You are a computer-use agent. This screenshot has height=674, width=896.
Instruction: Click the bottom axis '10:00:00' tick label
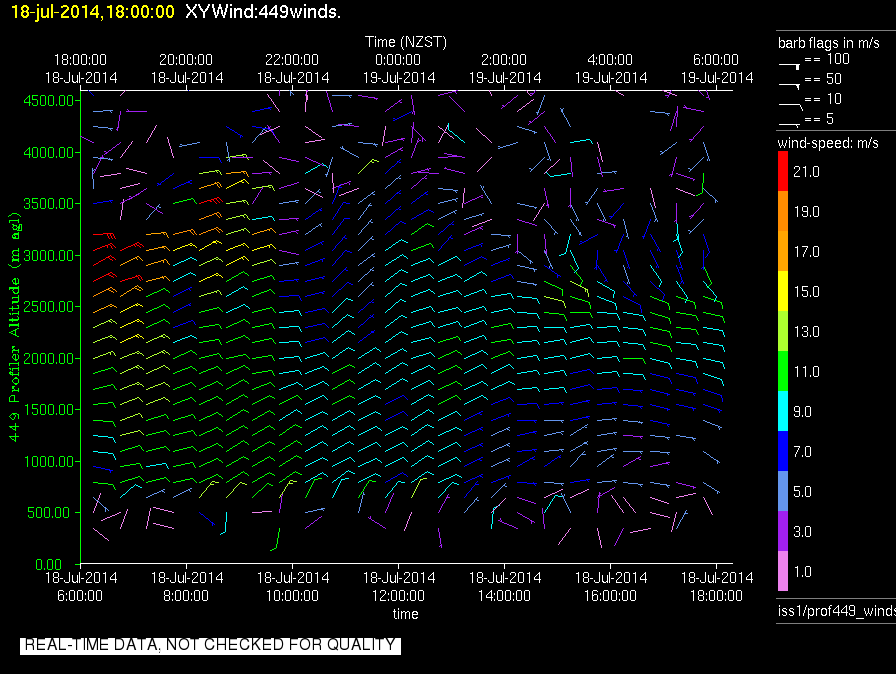click(292, 596)
